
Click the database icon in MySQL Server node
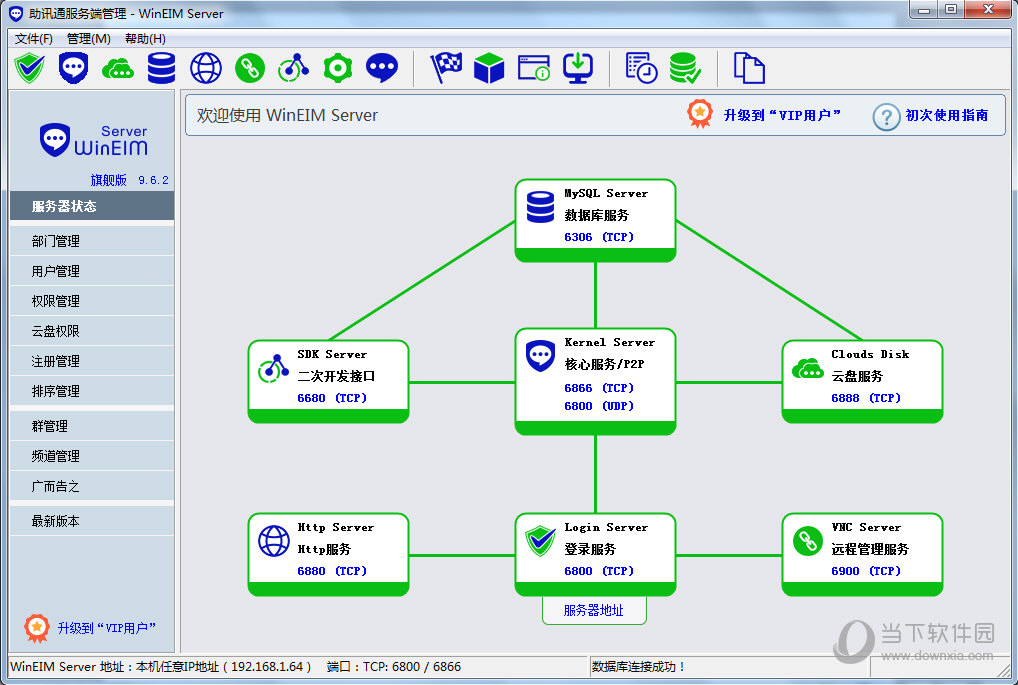point(540,207)
